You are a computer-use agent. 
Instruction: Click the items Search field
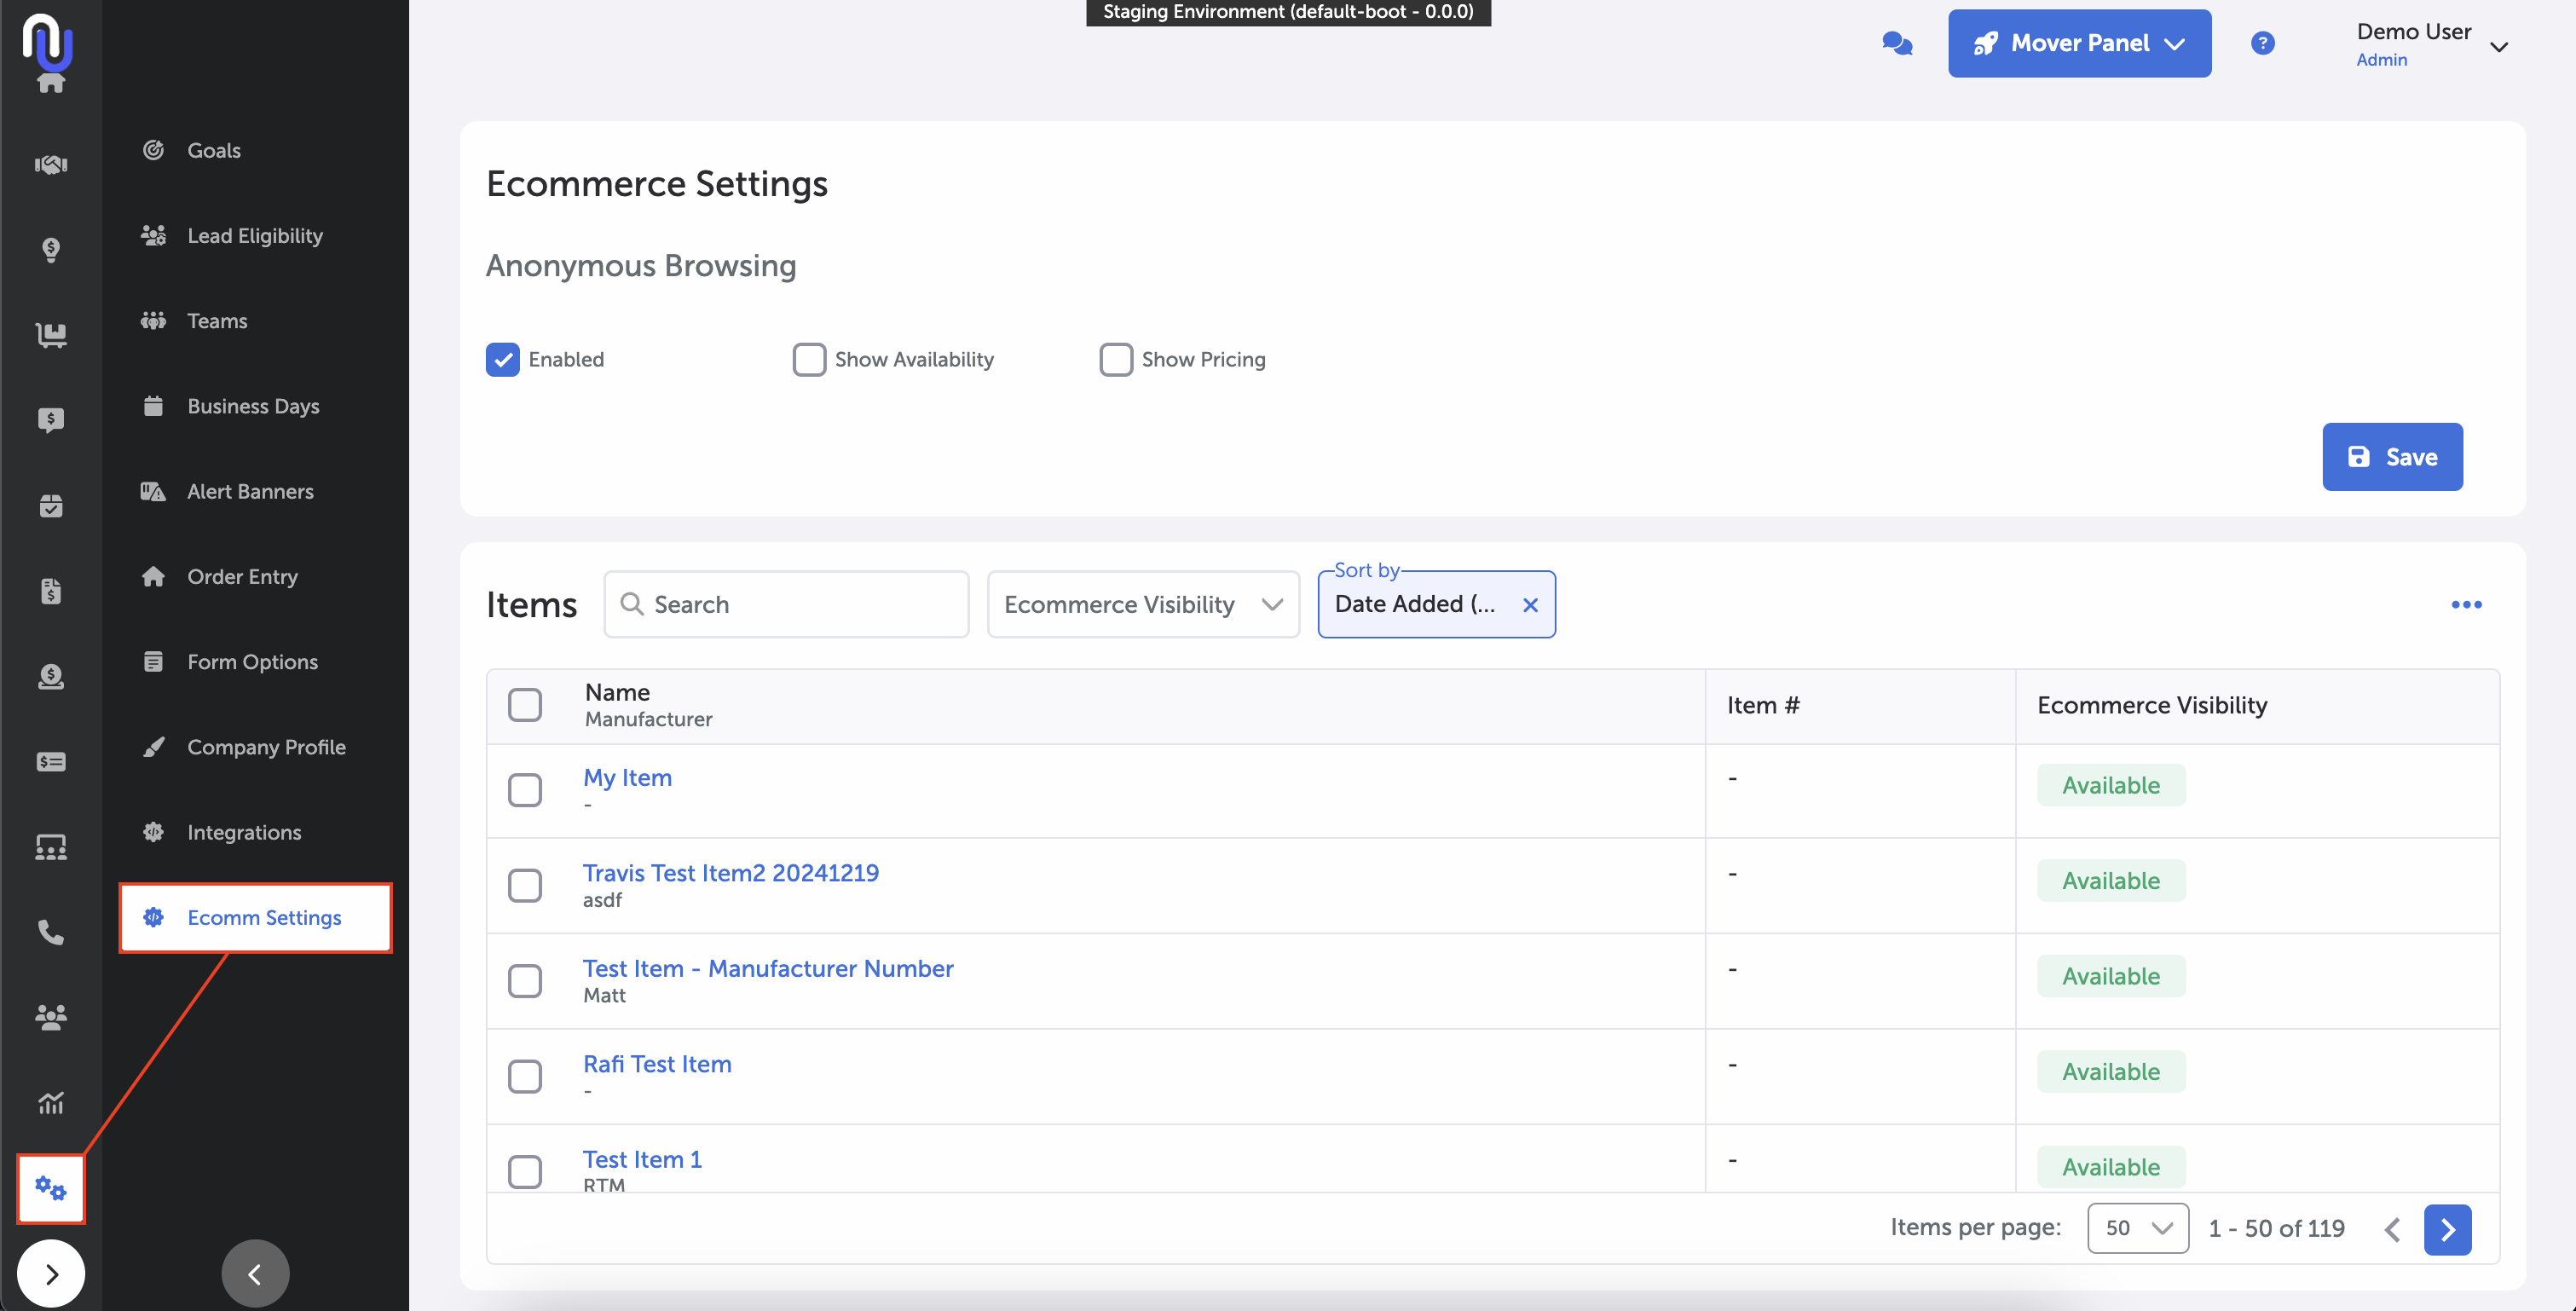point(786,604)
